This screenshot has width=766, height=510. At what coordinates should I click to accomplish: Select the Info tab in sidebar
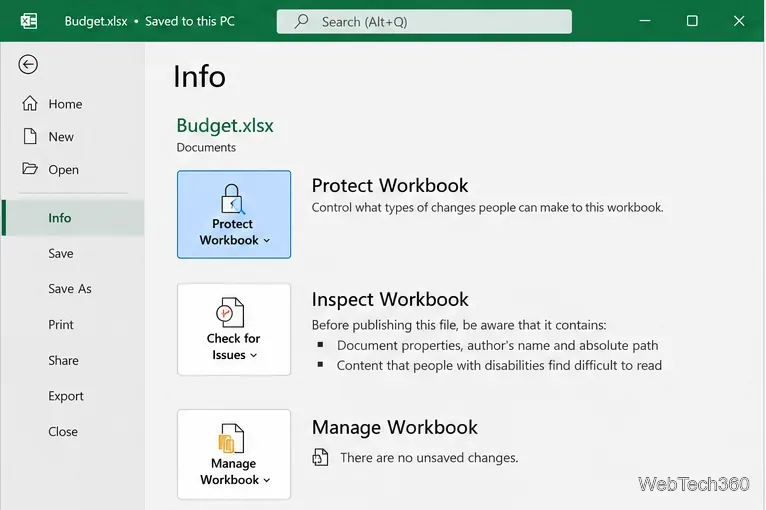click(73, 218)
